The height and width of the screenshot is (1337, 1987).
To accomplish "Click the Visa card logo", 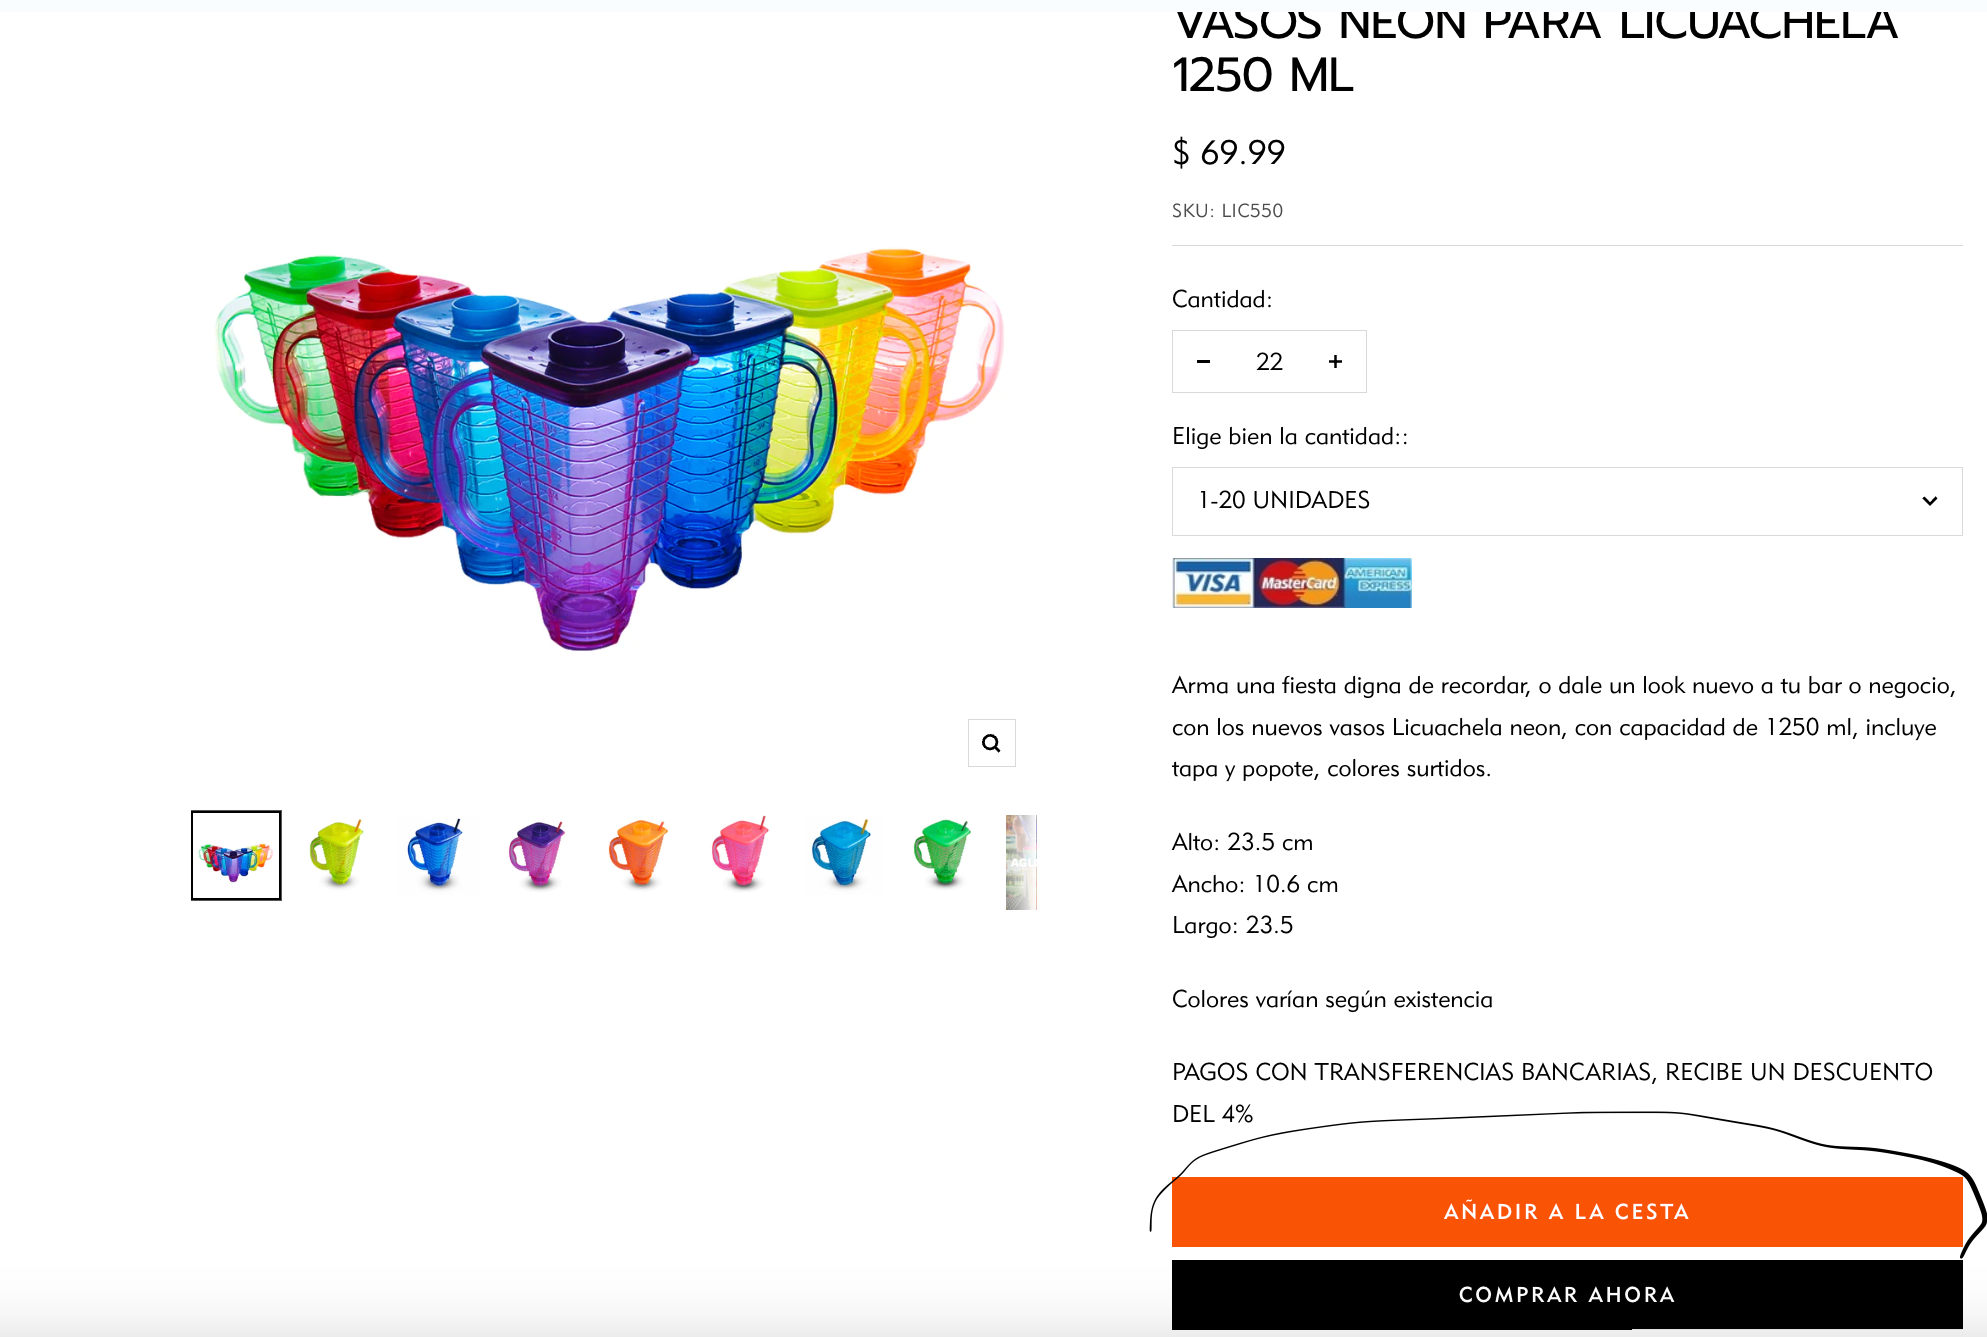I will 1212,583.
